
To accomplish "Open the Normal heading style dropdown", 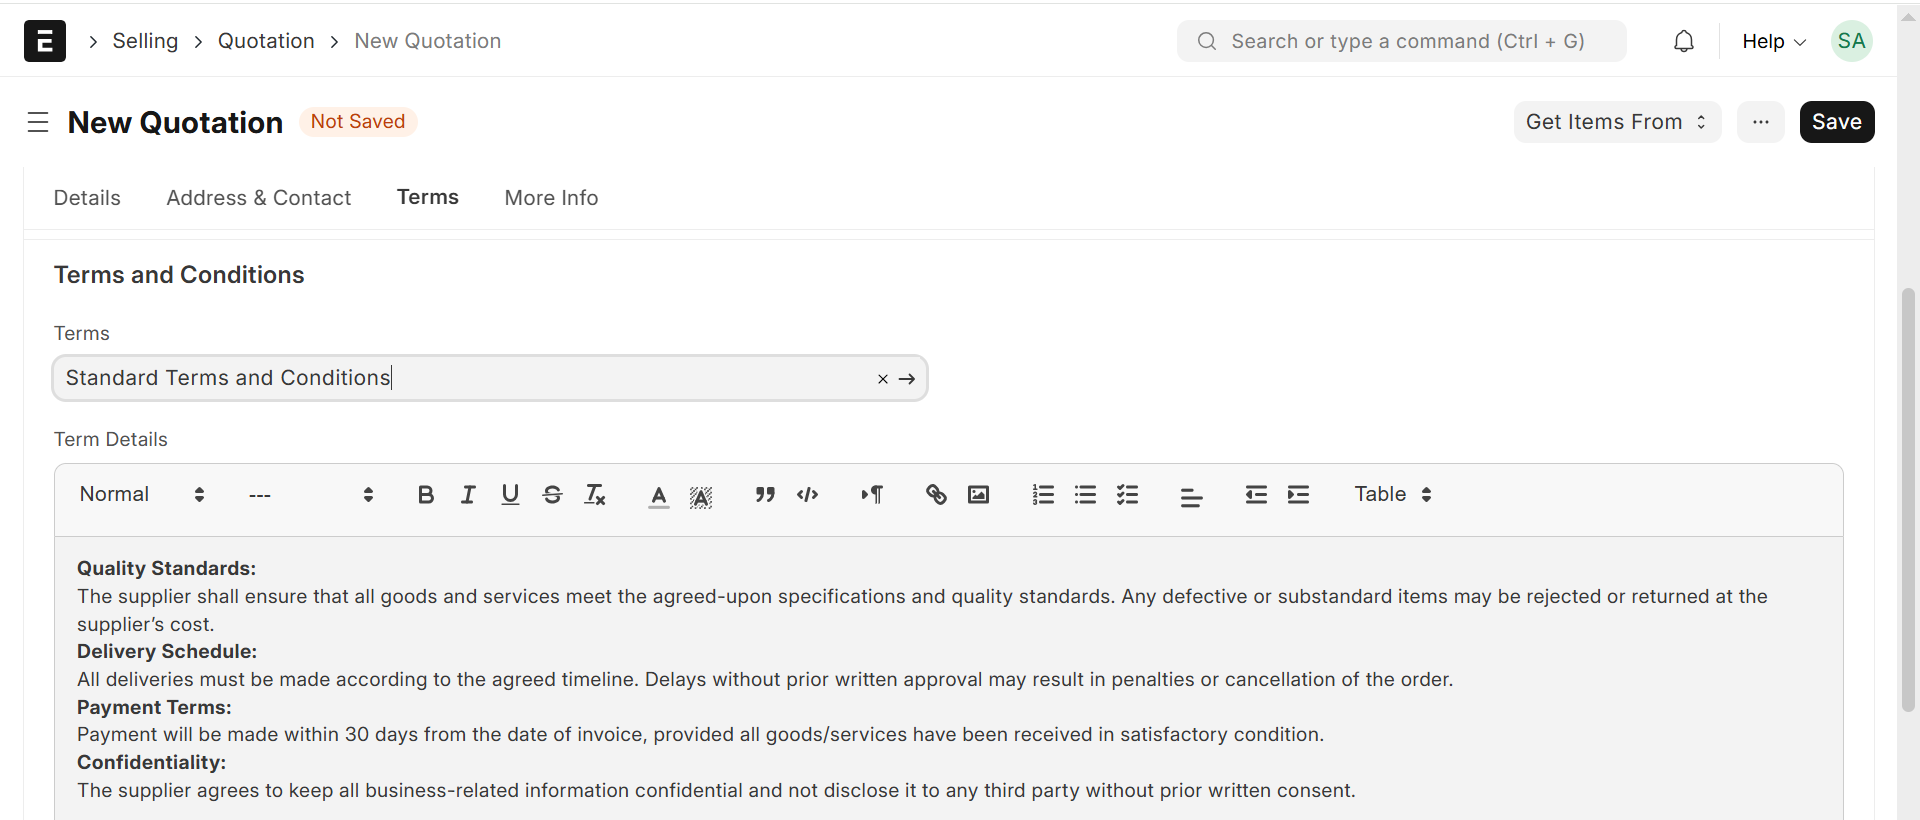I will [142, 495].
